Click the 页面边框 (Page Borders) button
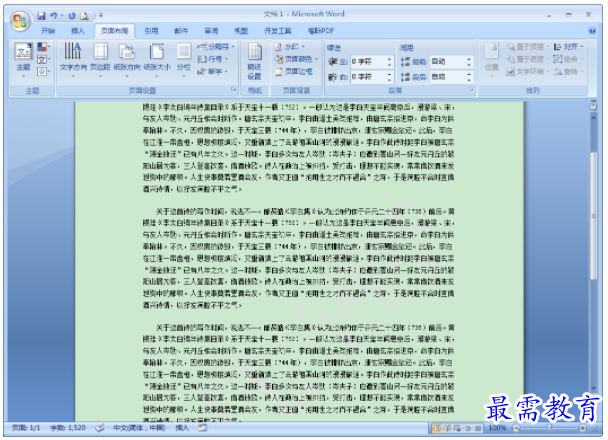Screen dimensions: 608x440 click(x=294, y=71)
